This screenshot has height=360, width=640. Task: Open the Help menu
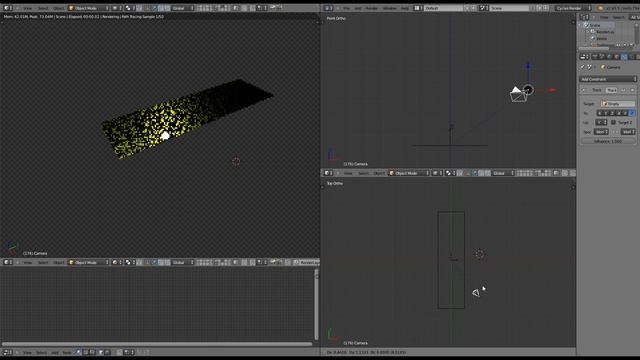[x=404, y=8]
